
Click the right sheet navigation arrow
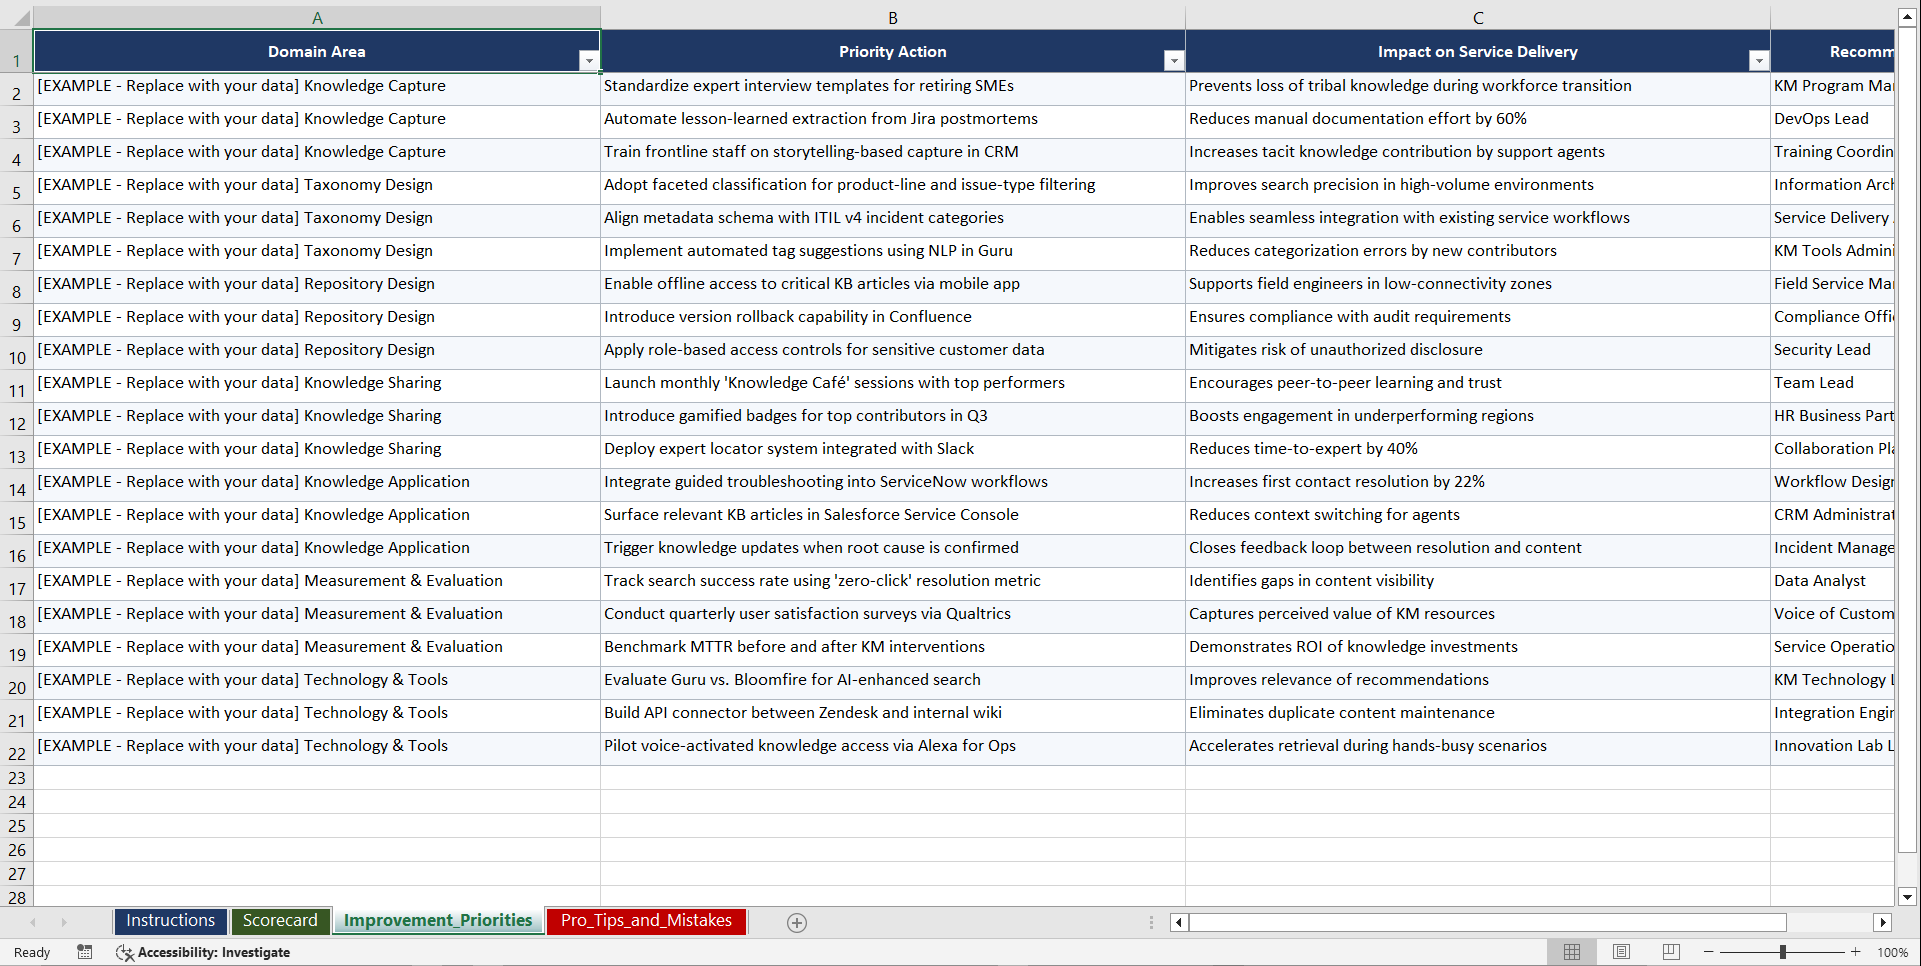click(x=64, y=922)
